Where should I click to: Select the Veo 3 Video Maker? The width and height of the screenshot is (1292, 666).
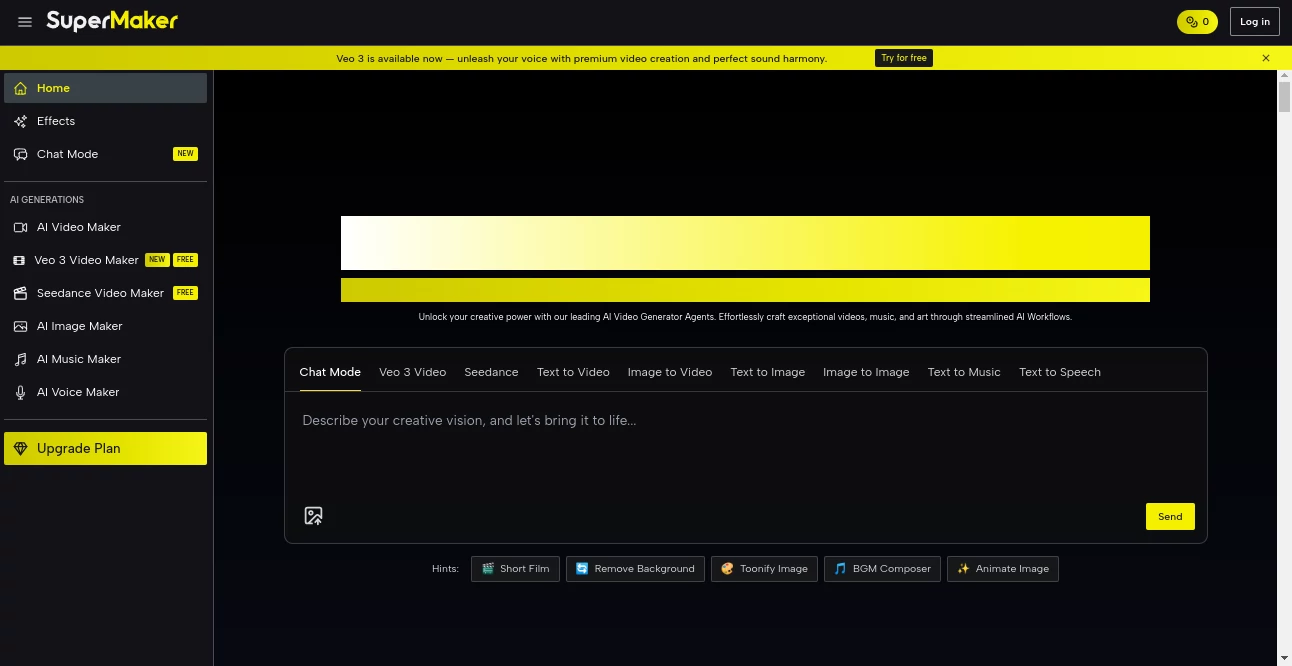point(86,260)
